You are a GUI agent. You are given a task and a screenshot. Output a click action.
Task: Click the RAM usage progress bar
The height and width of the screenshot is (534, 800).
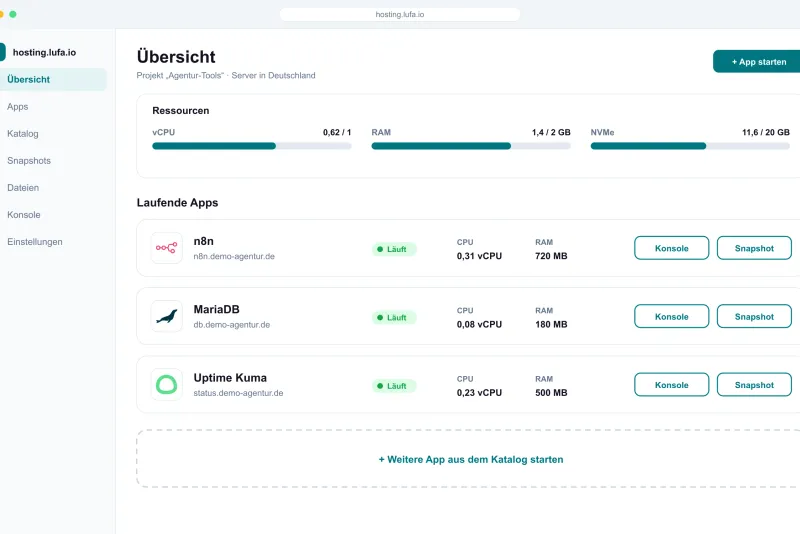coord(471,146)
